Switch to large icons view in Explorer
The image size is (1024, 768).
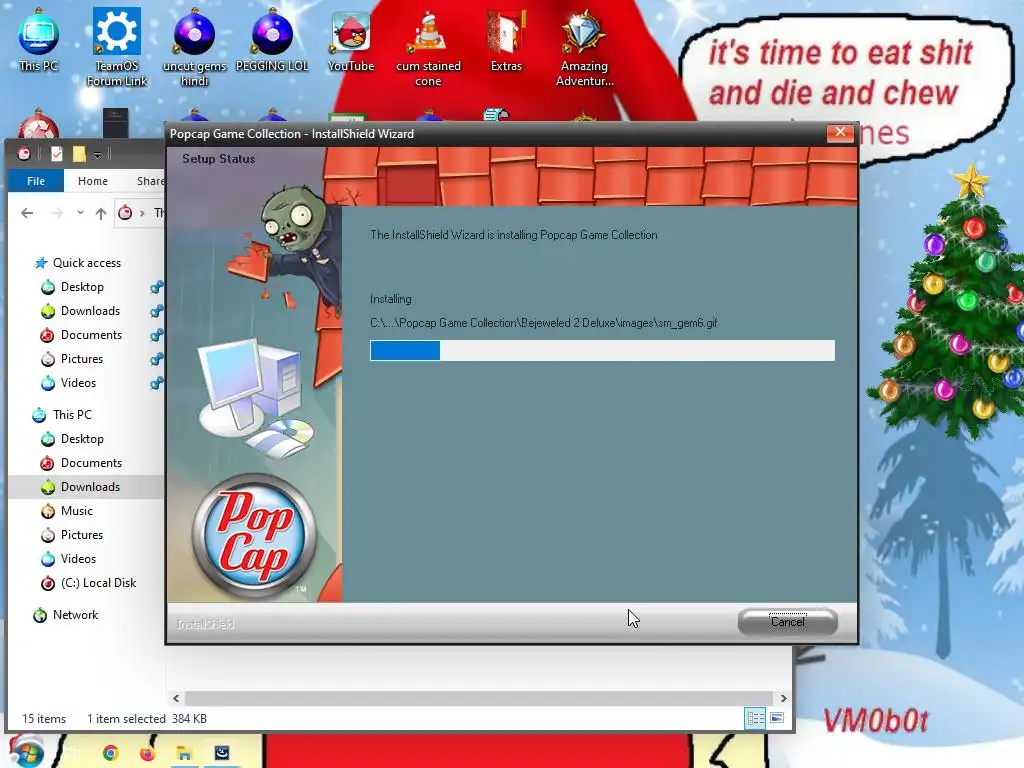coord(777,718)
